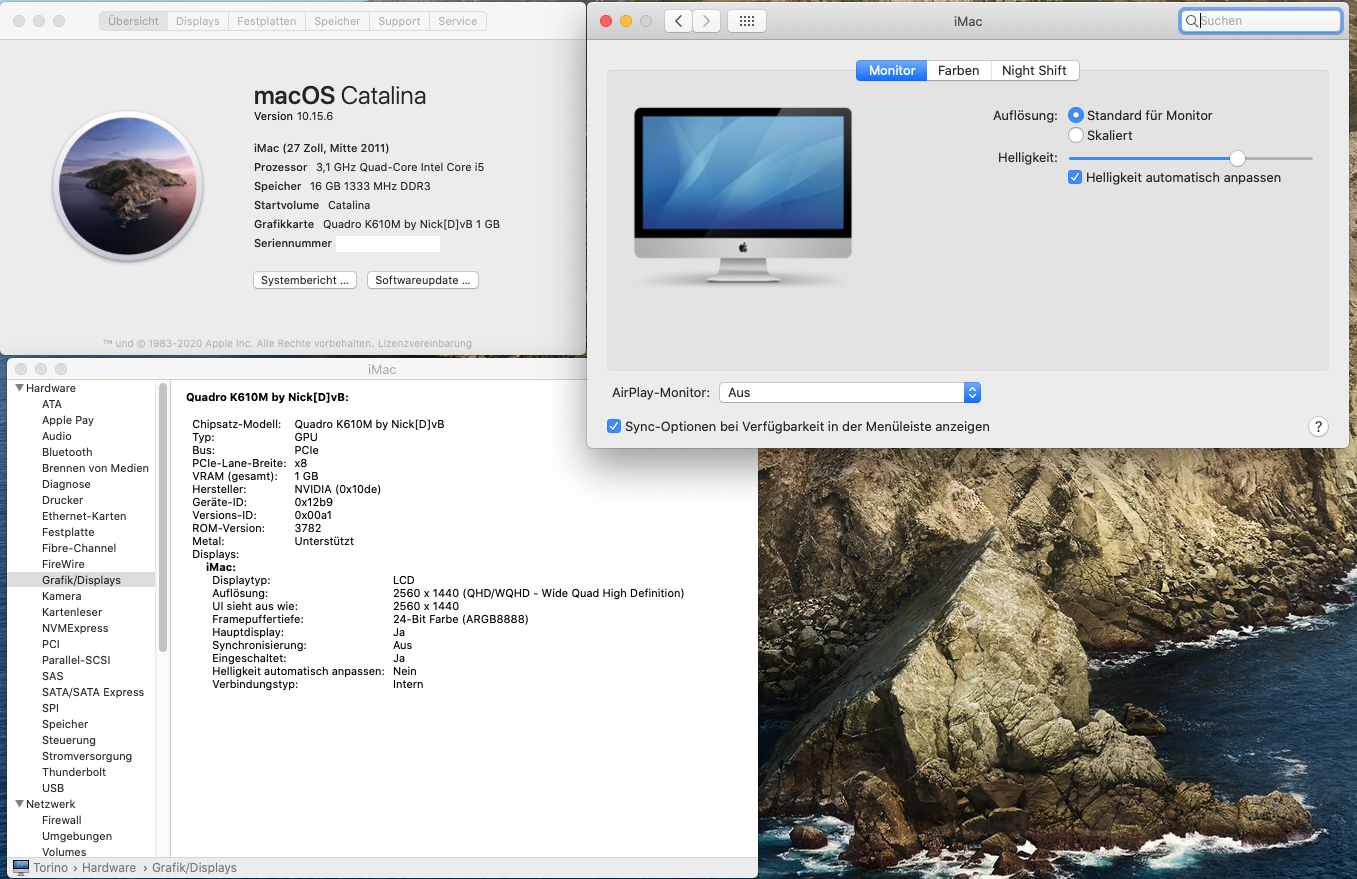Screen dimensions: 1357x879
Task: Select Kamera in the sidebar
Action: [x=62, y=596]
